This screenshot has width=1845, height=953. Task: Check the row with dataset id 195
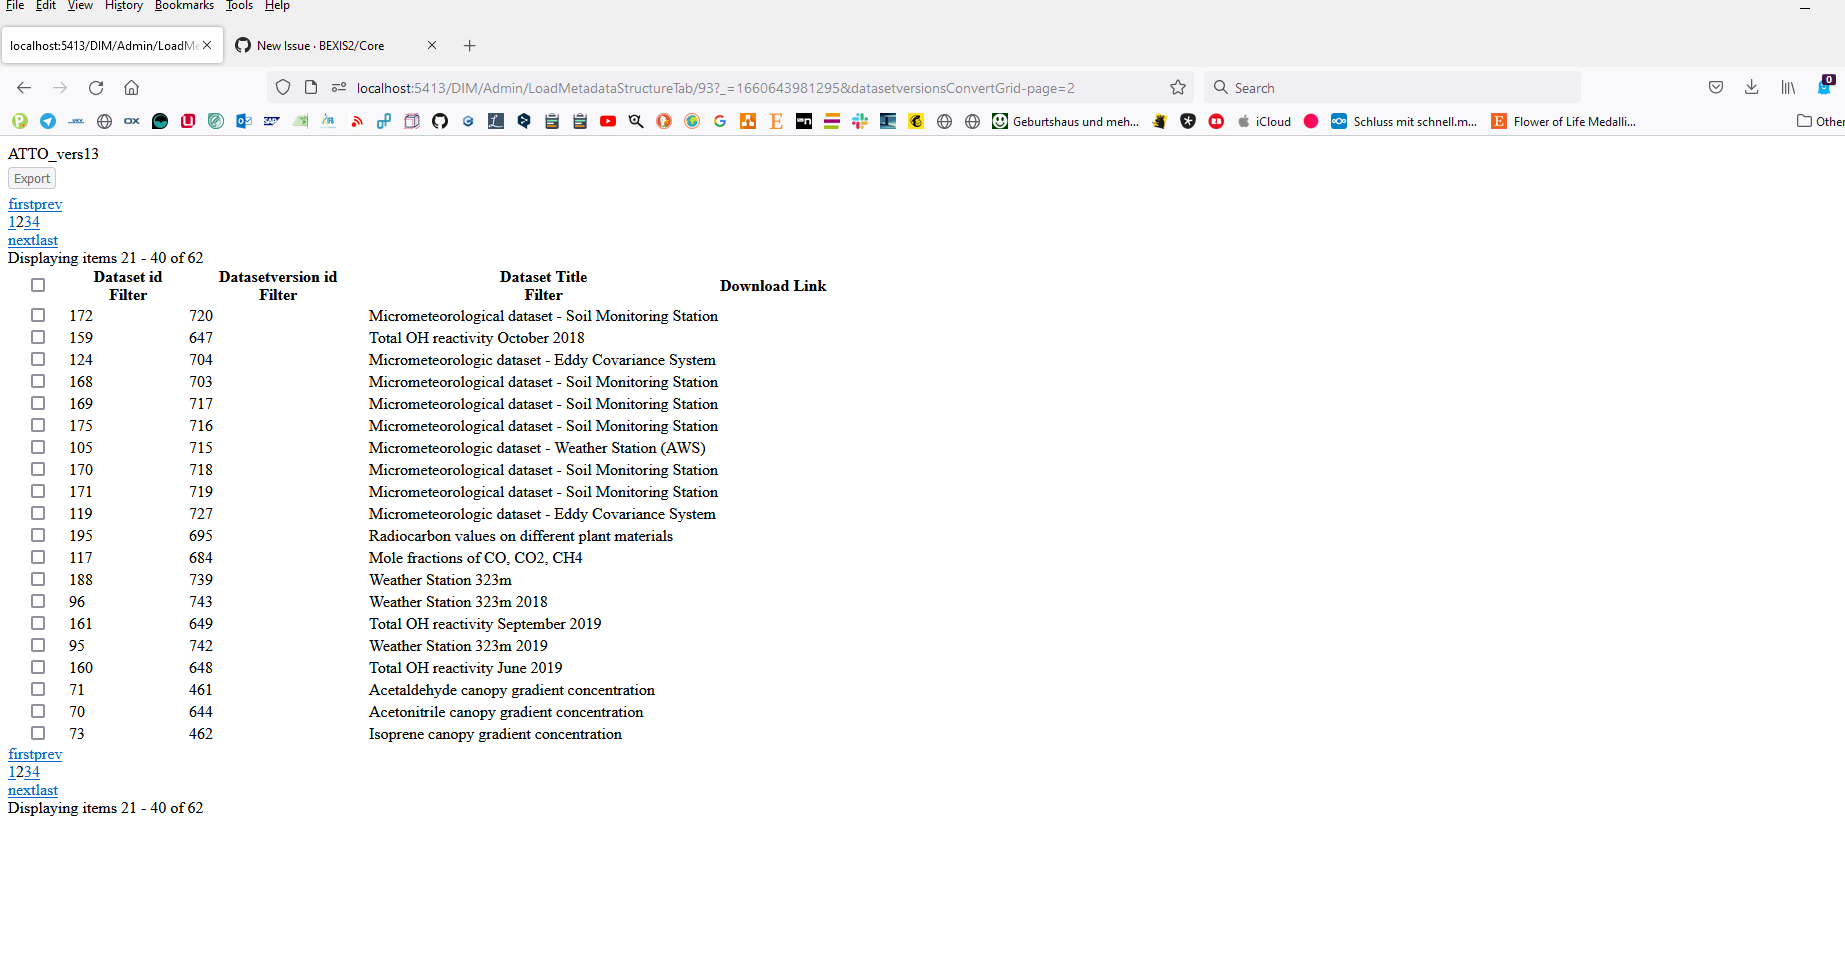[38, 535]
